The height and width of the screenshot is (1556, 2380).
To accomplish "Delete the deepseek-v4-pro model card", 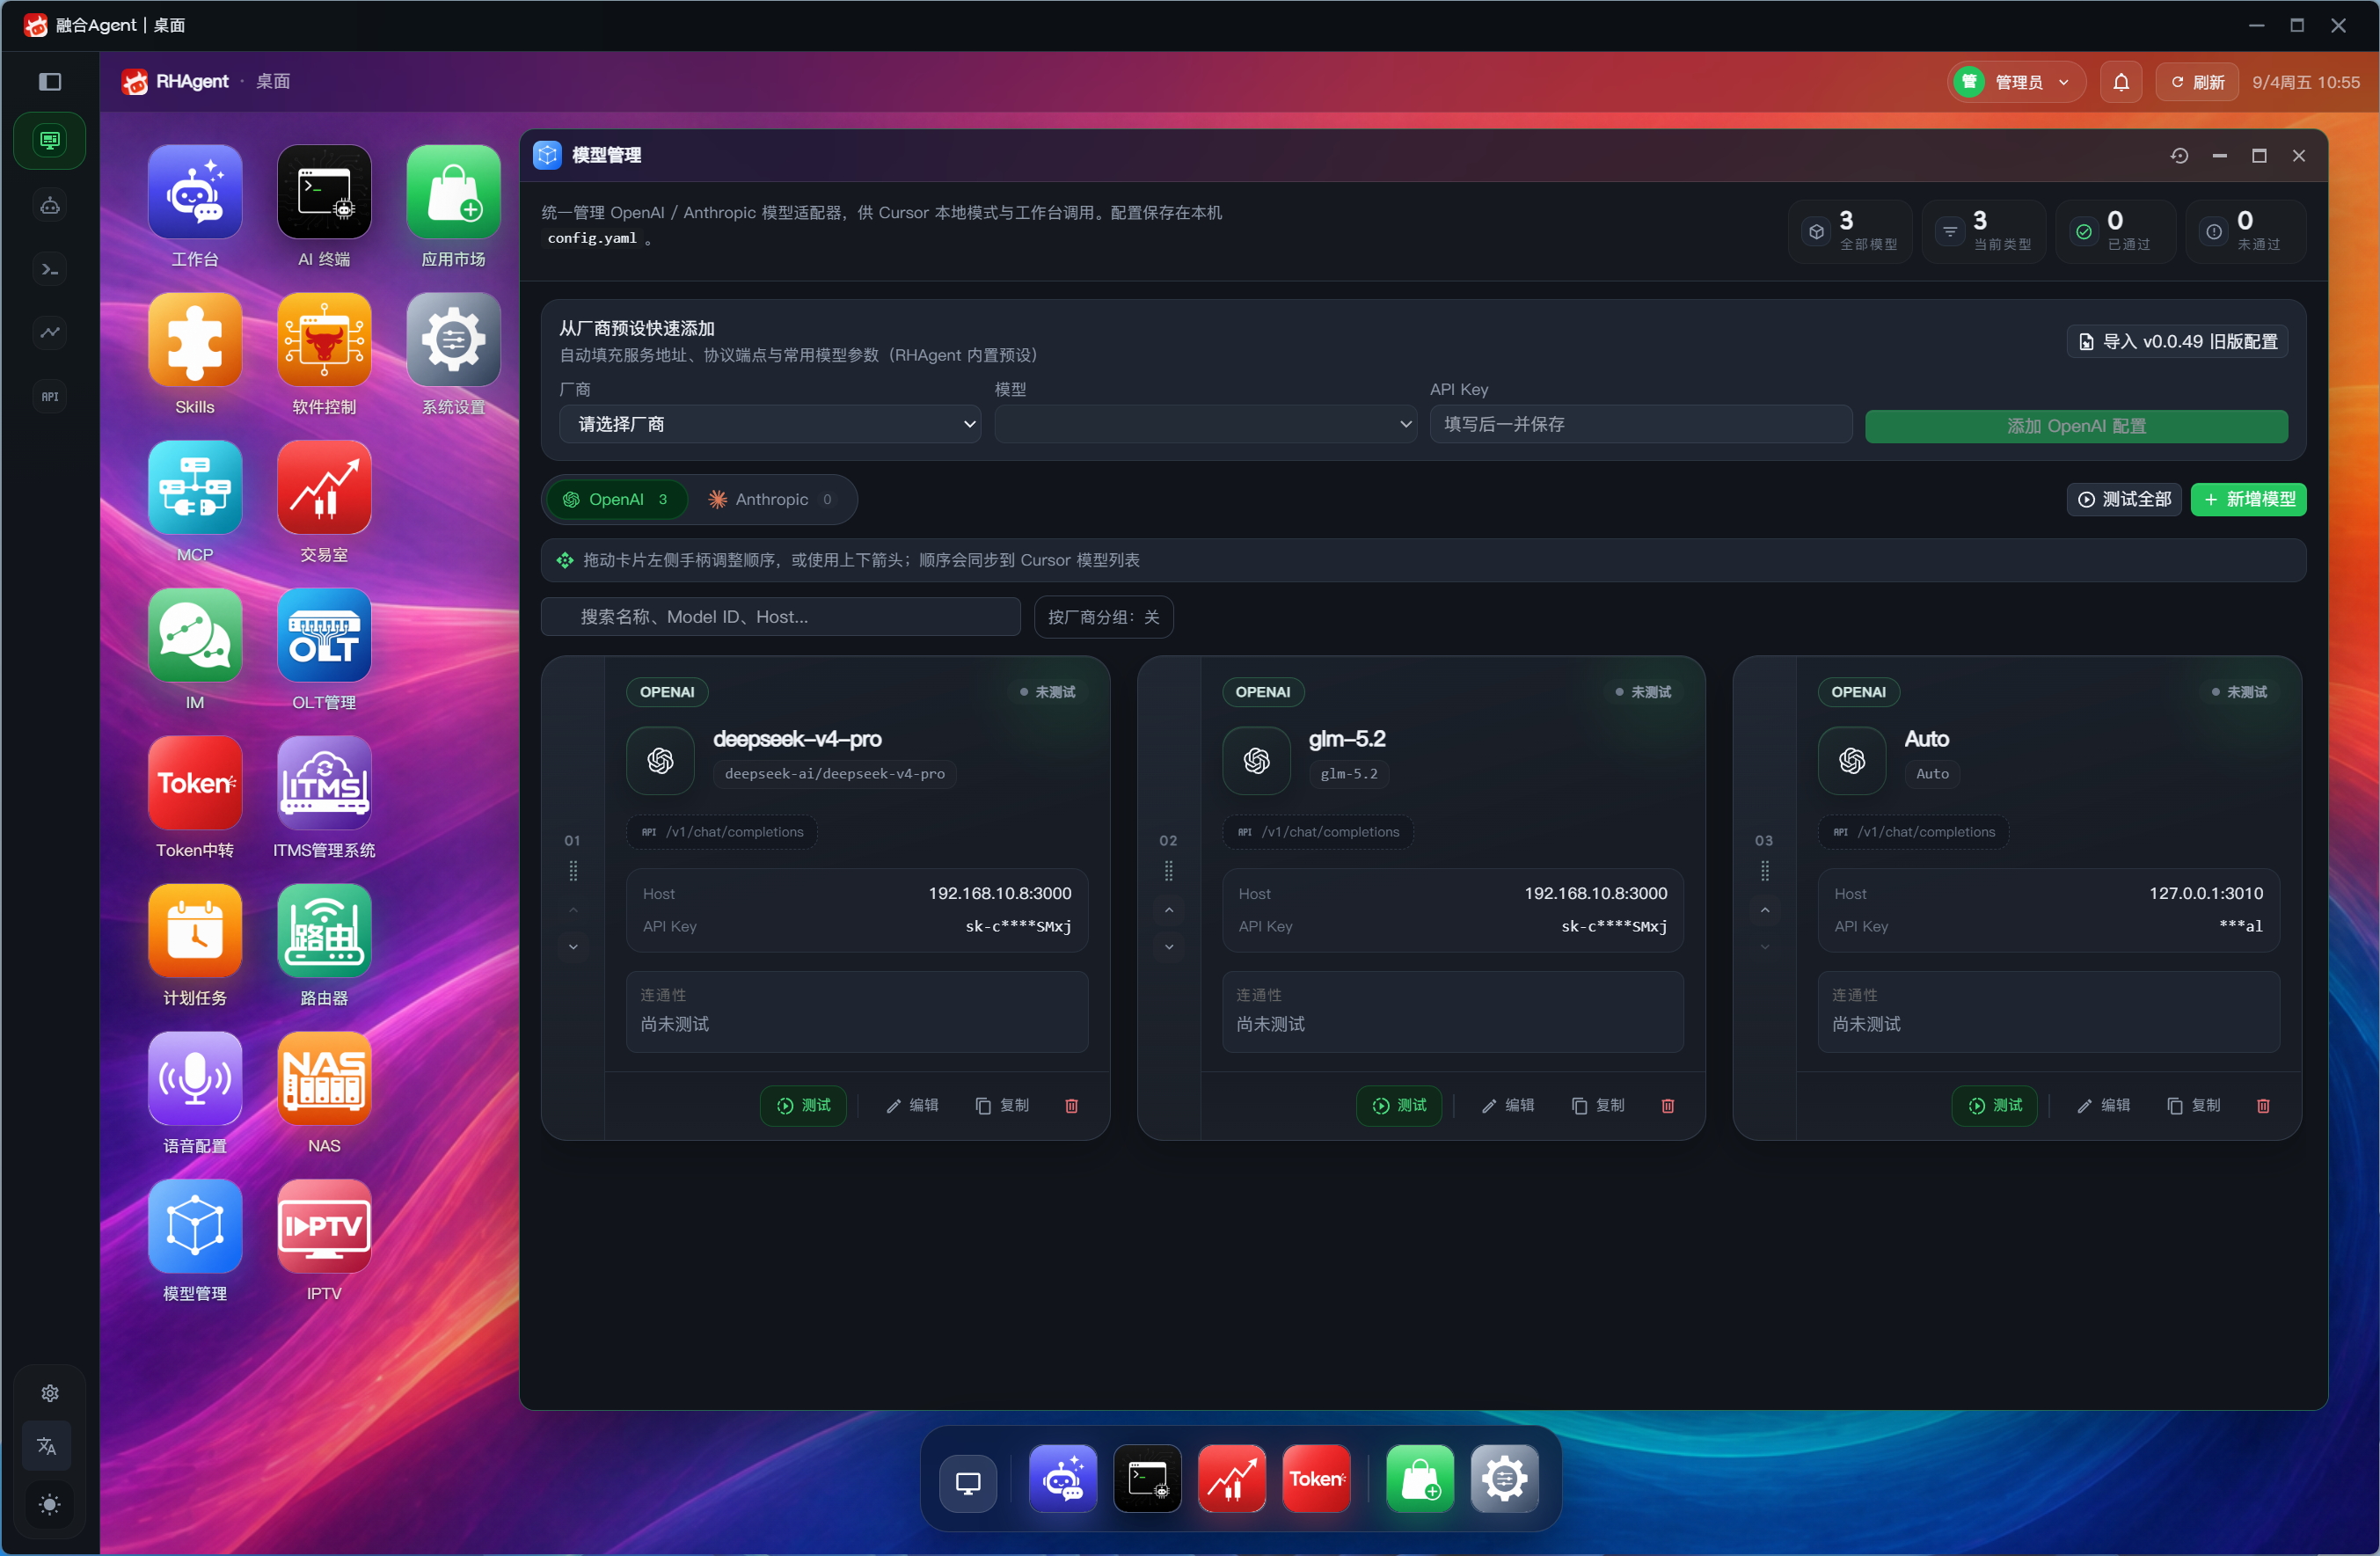I will pyautogui.click(x=1071, y=1106).
